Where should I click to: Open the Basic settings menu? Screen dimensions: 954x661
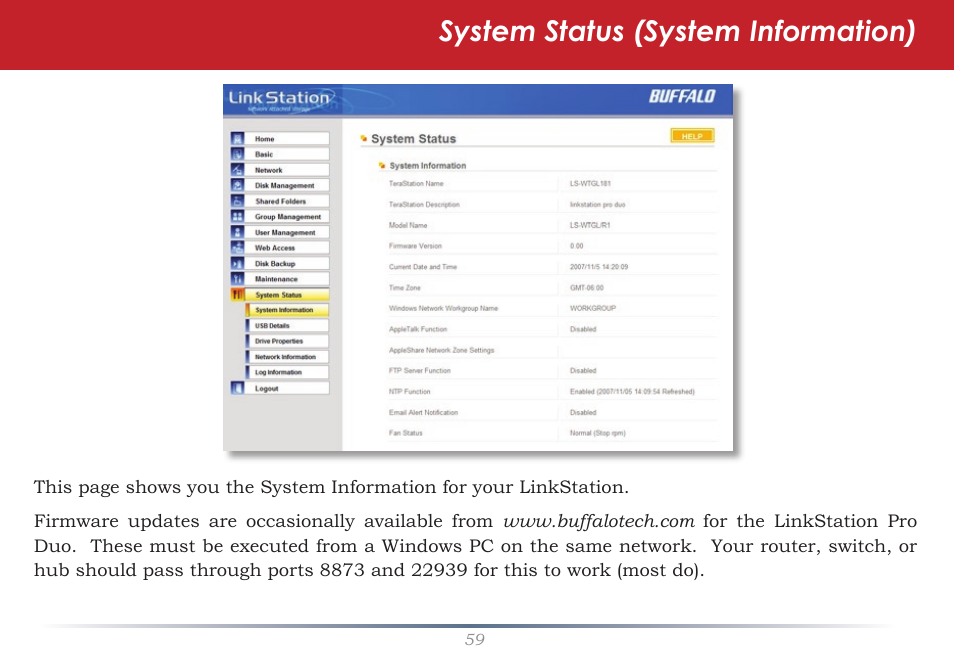[287, 154]
